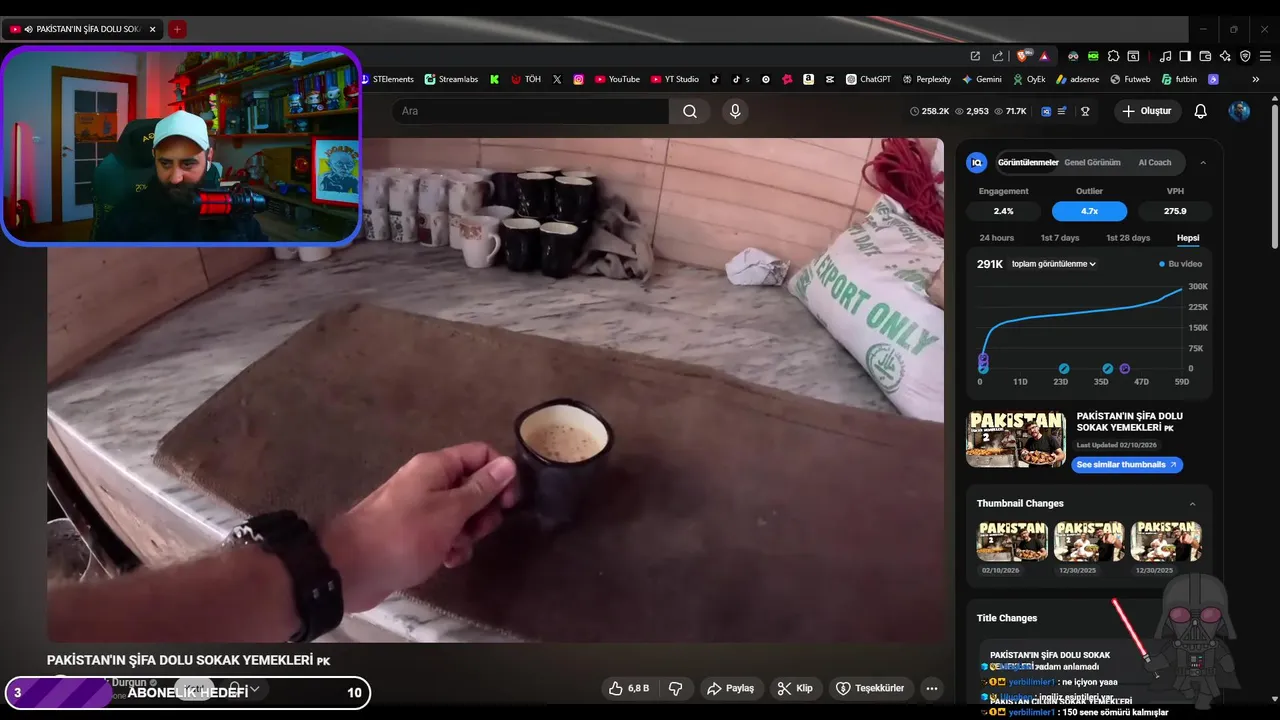Screen dimensions: 1280x720
Task: Switch to the AI Coach tab
Action: [x=1155, y=162]
